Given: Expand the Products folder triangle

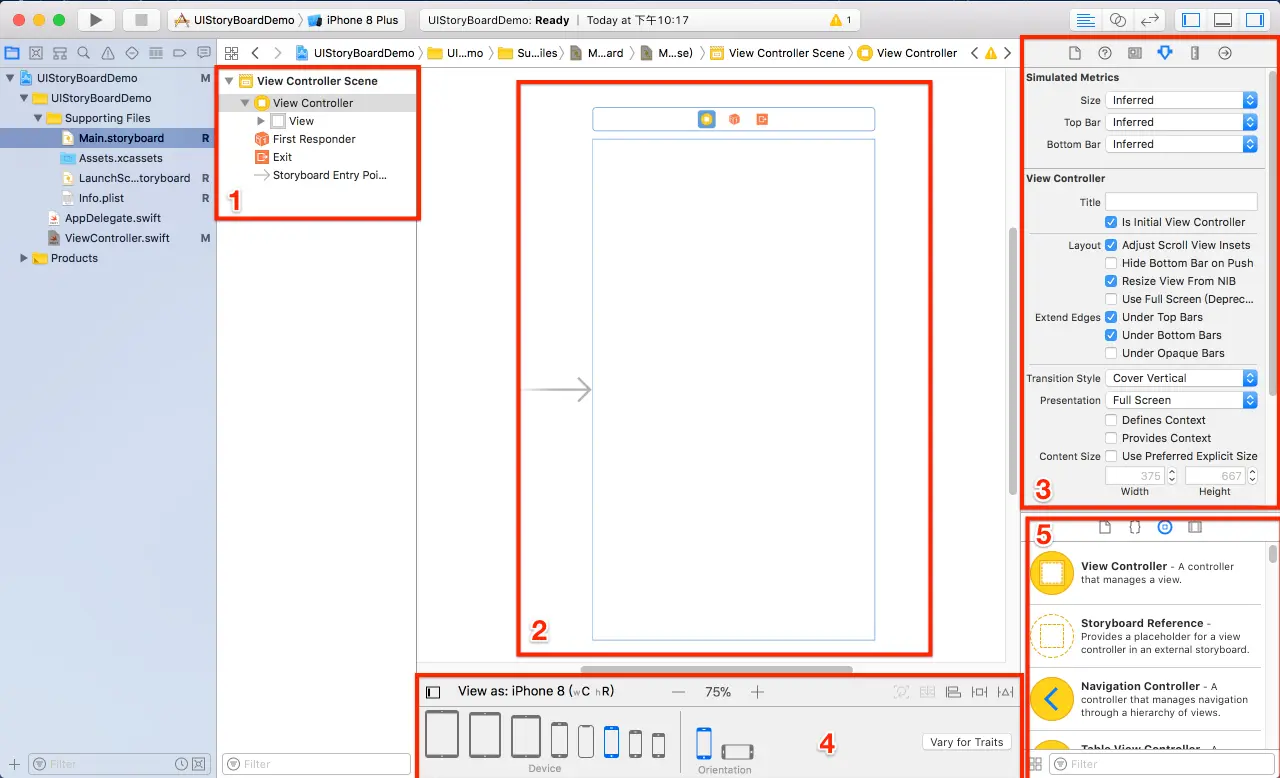Looking at the screenshot, I should click(24, 258).
